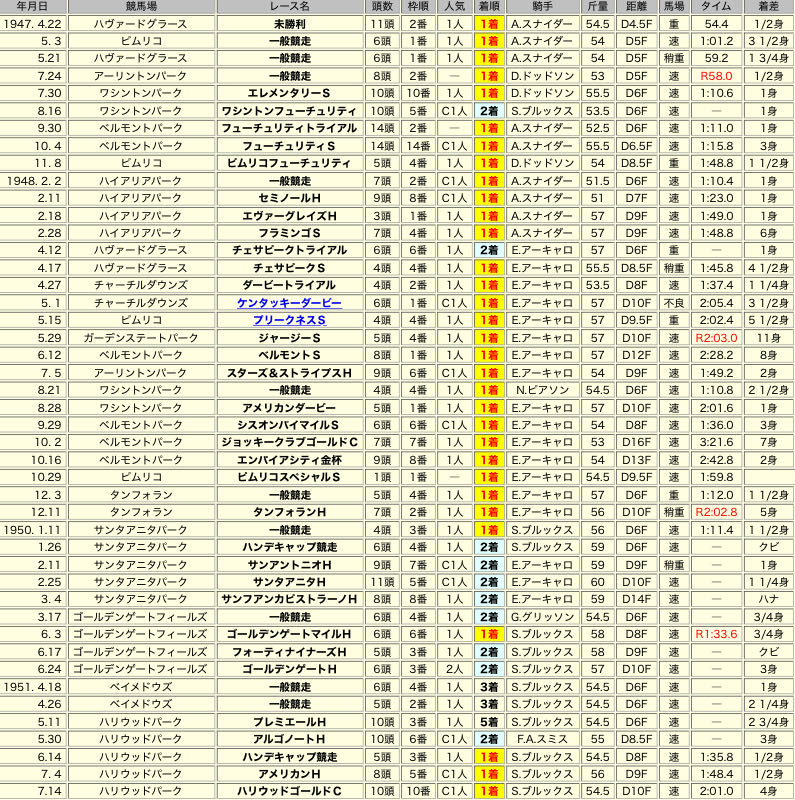Select the race name サンアントニオH
The width and height of the screenshot is (795, 800).
coord(289,565)
